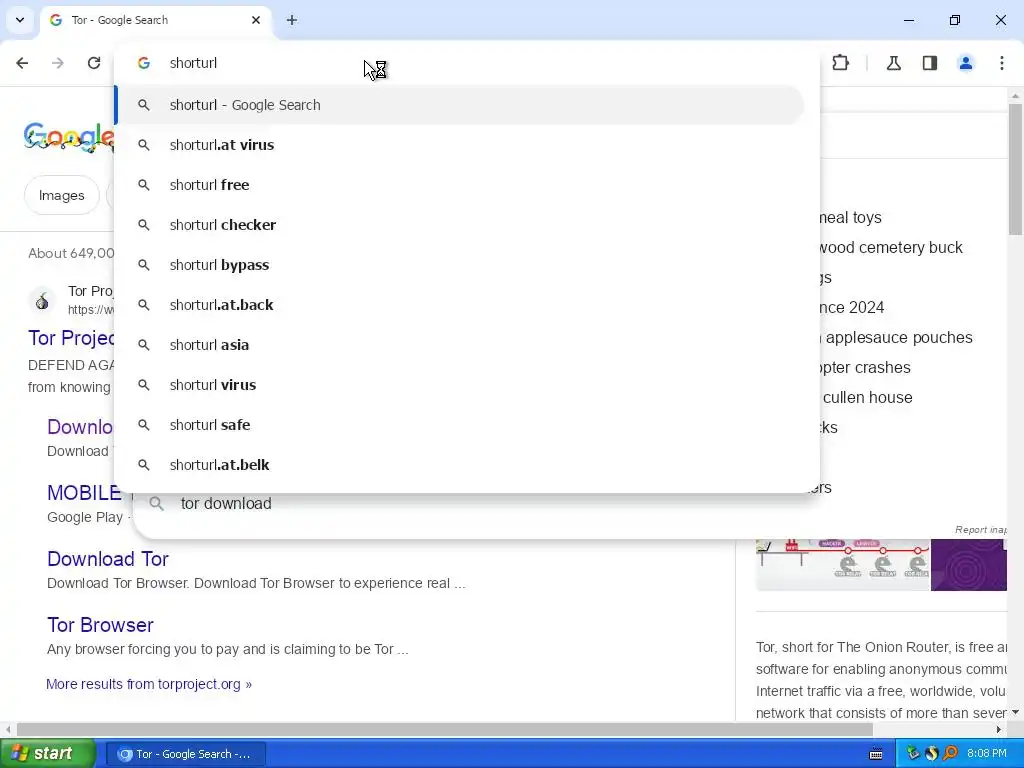Open the 'MOBILE' sitelink

pyautogui.click(x=84, y=493)
